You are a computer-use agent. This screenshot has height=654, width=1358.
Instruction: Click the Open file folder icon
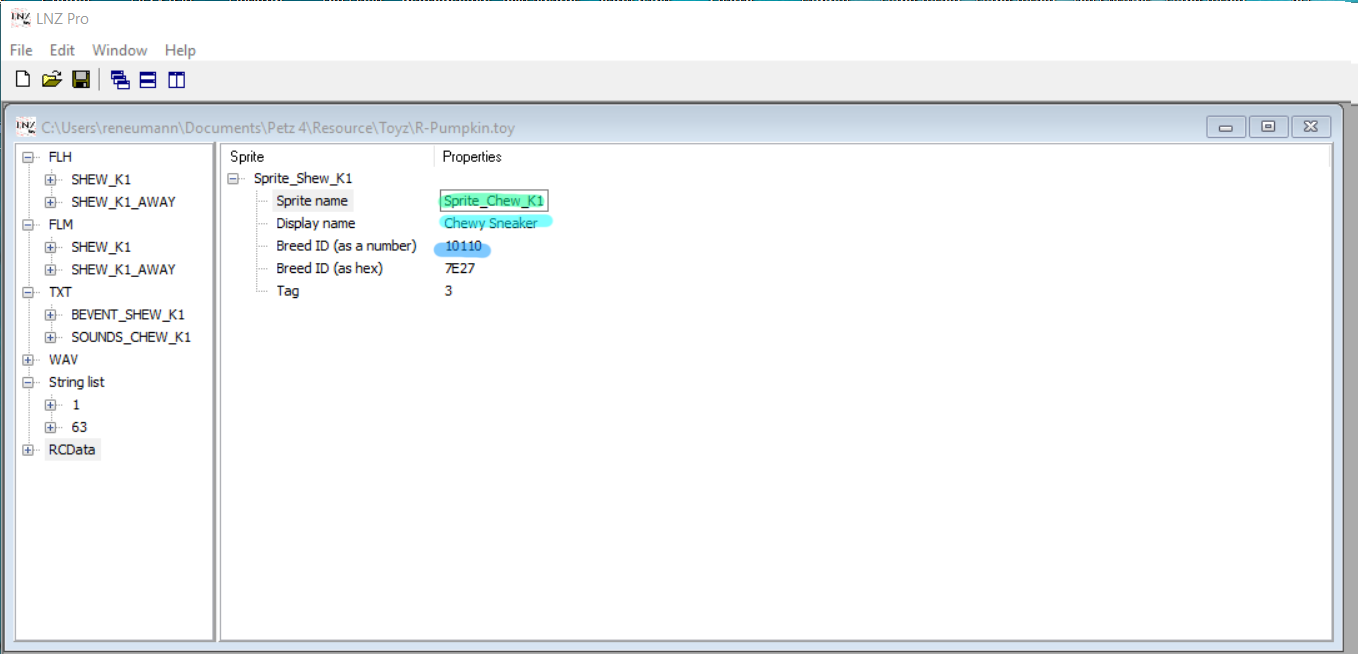point(52,80)
